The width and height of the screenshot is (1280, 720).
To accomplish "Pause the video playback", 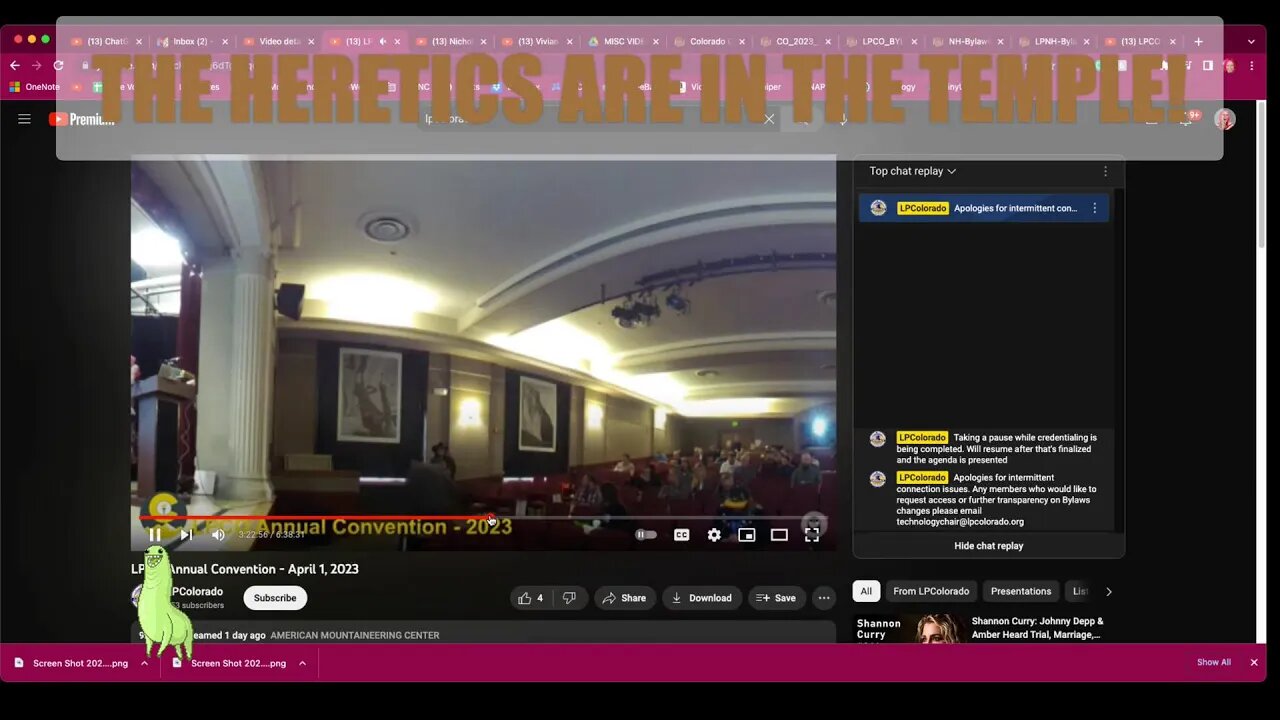I will [x=155, y=535].
